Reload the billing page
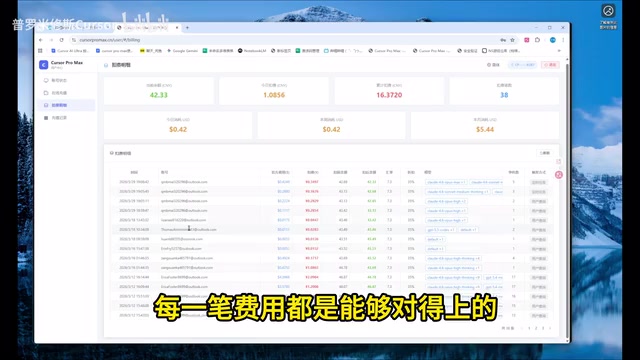Viewport: 640px width, 360px height. pyautogui.click(x=62, y=40)
